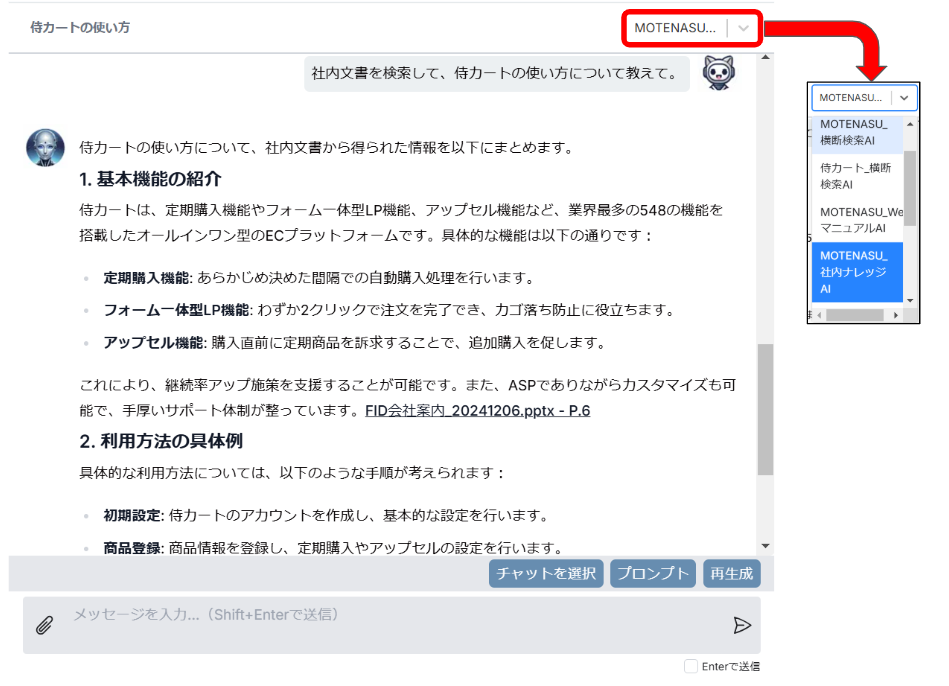Click the chat vertical scrollbar thumb

point(766,410)
